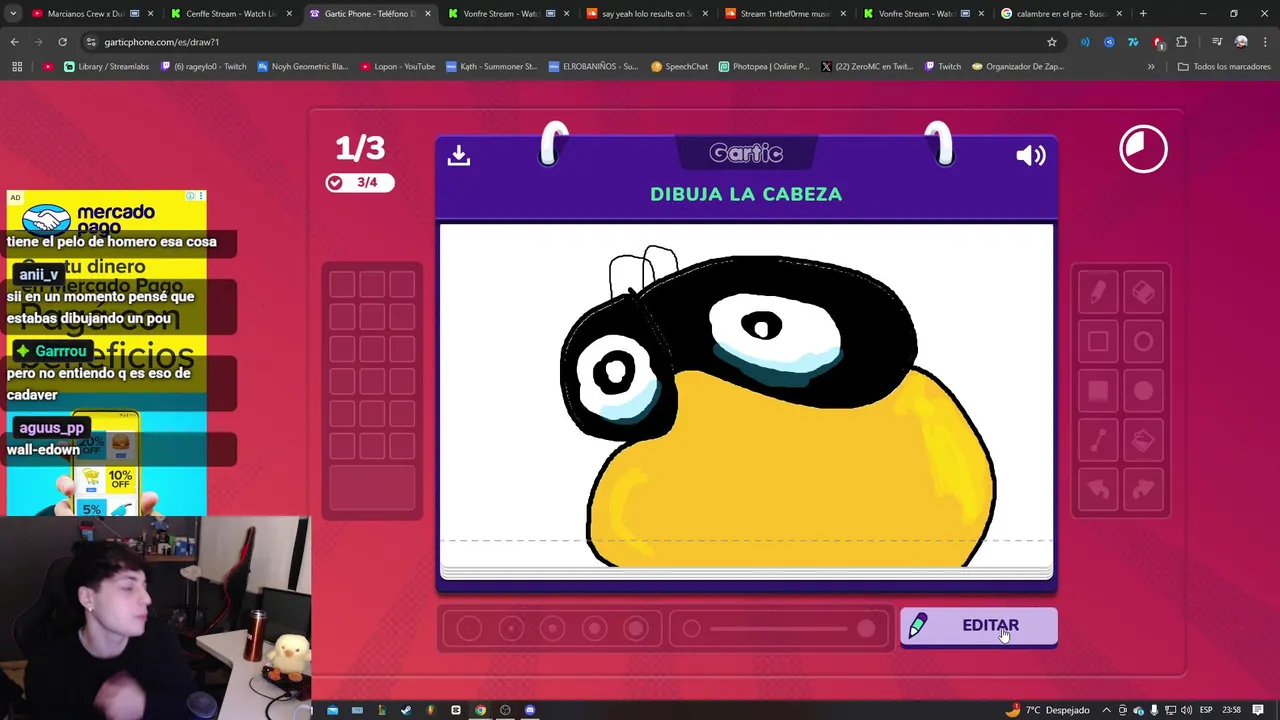Open the SpeechChat bookmark
Viewport: 1280px width, 720px height.
679,66
